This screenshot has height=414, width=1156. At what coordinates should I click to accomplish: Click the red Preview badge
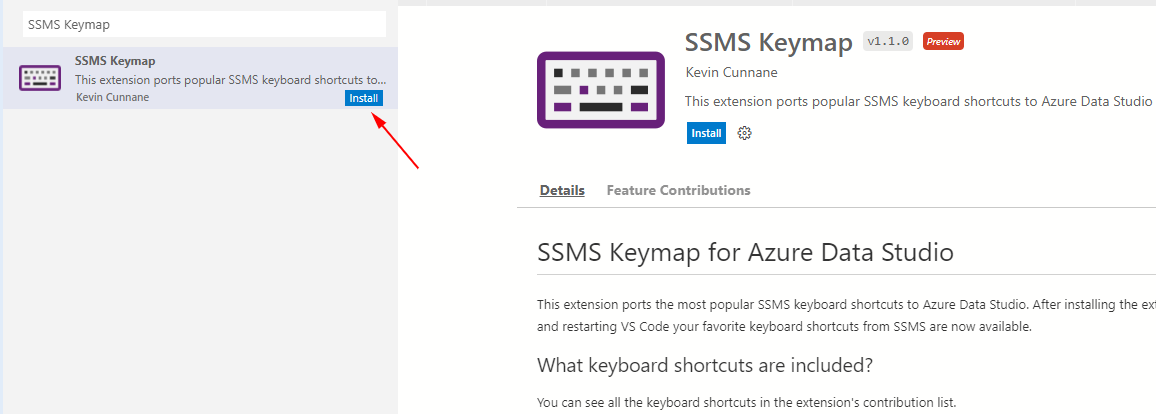tap(943, 42)
